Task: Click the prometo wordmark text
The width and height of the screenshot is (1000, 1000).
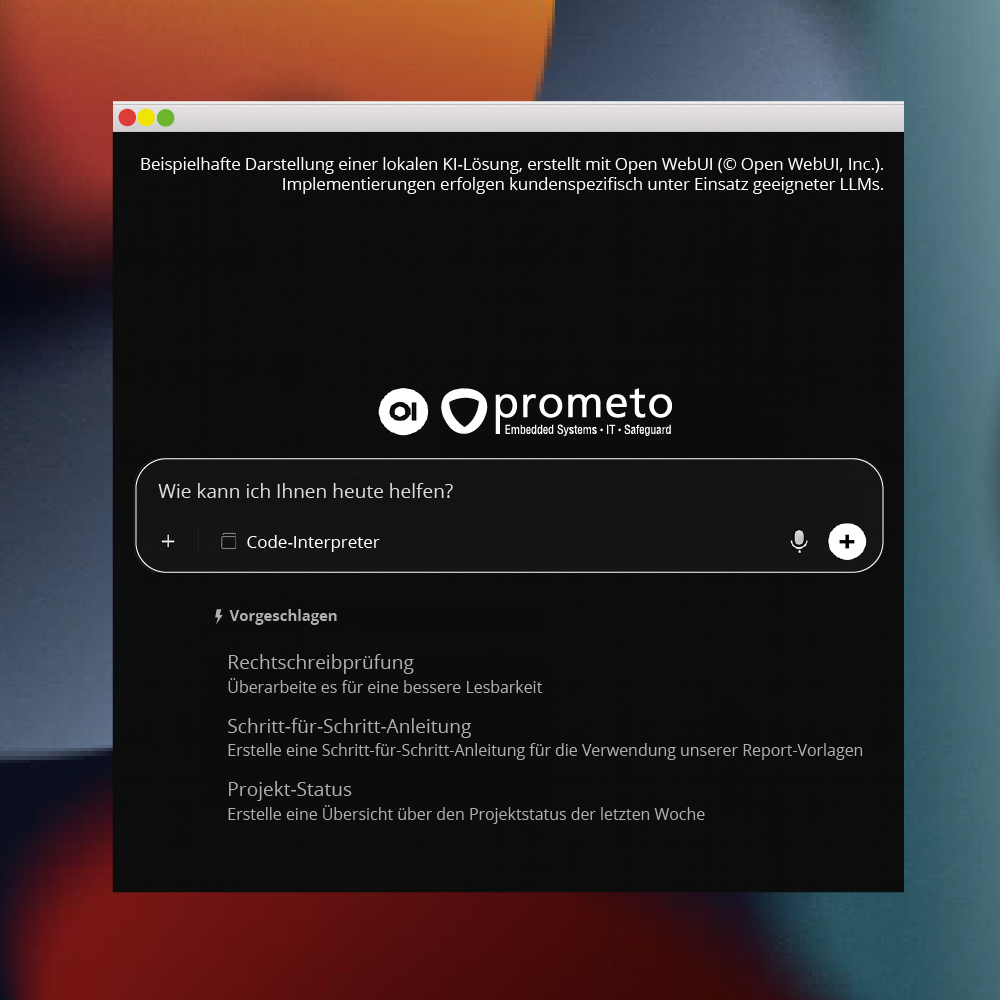Action: click(x=583, y=403)
